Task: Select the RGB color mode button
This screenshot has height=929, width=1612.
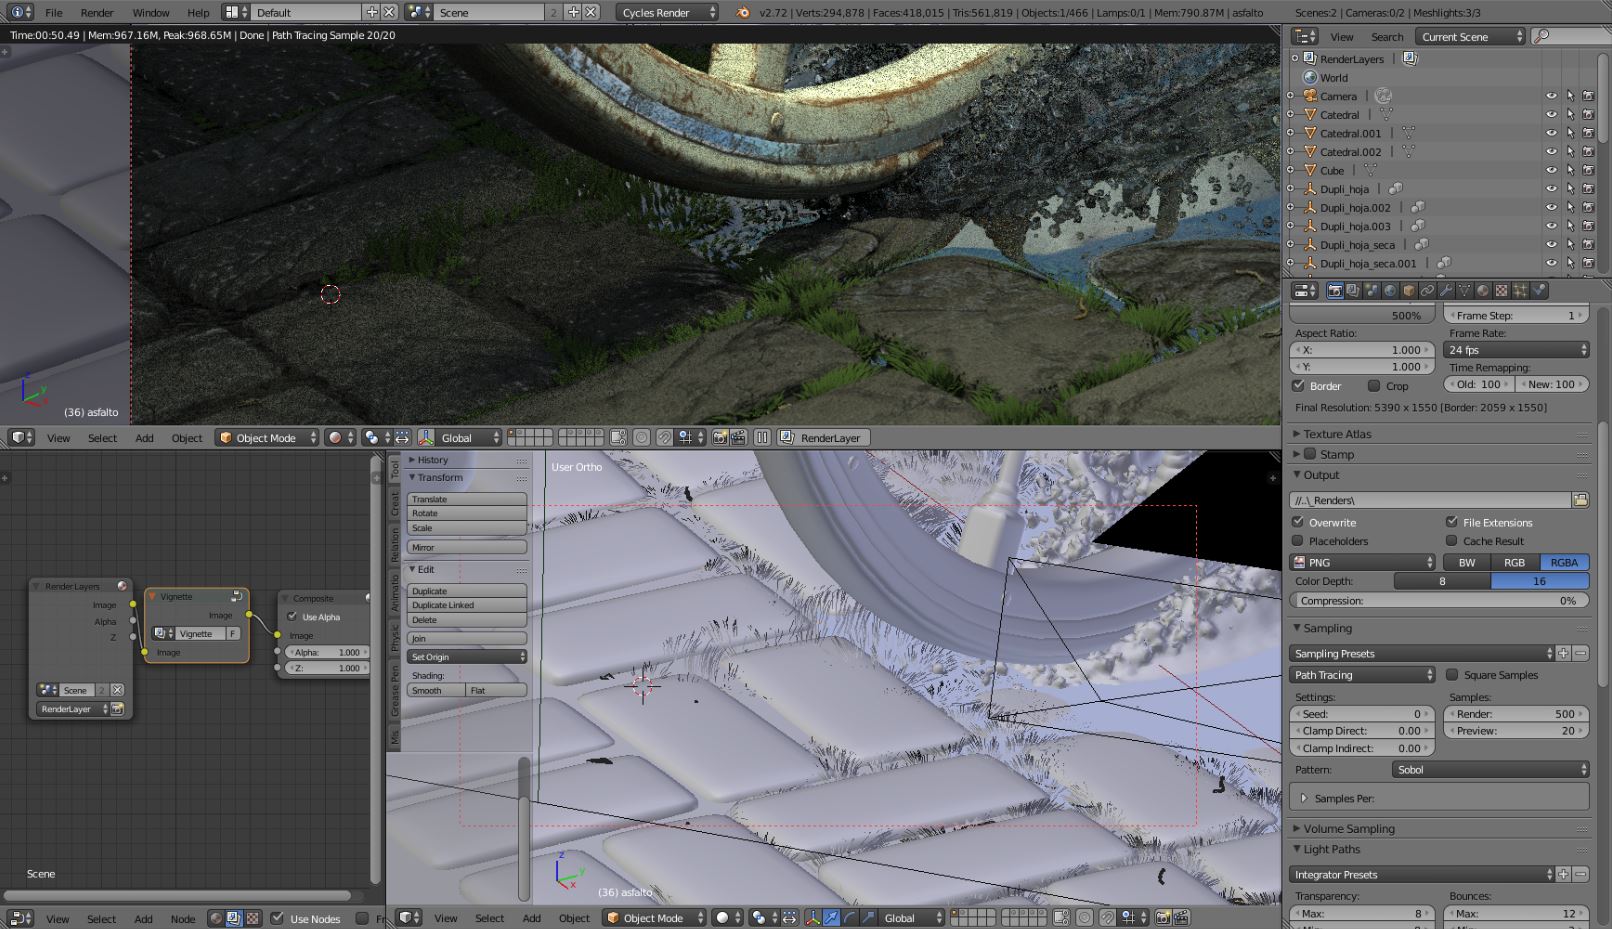Action: click(x=1514, y=563)
